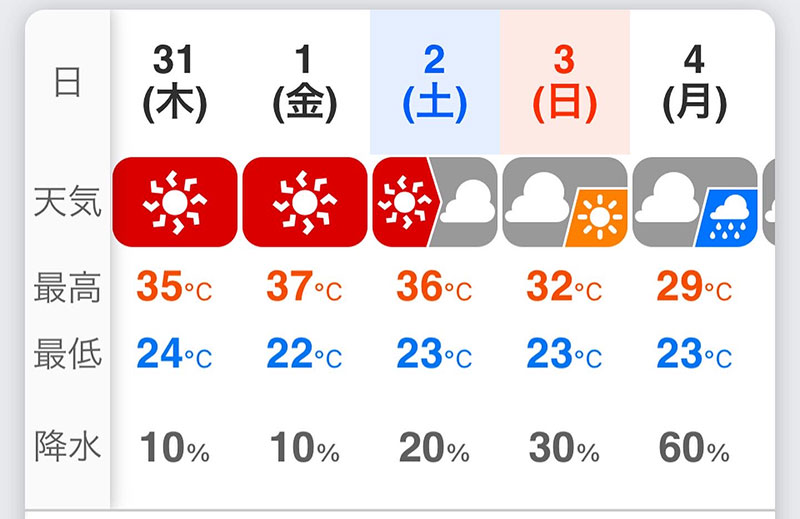Select the red 3 (日) Sunday header

pyautogui.click(x=564, y=83)
